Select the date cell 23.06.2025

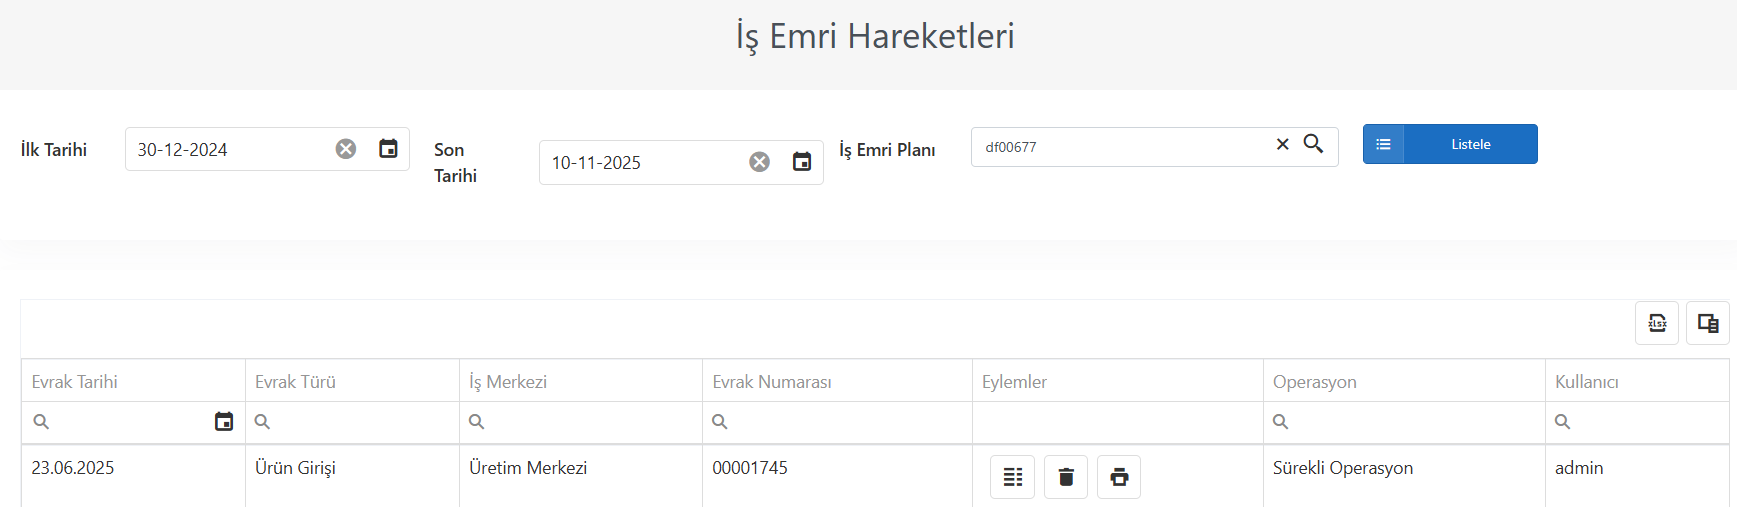[x=133, y=476]
